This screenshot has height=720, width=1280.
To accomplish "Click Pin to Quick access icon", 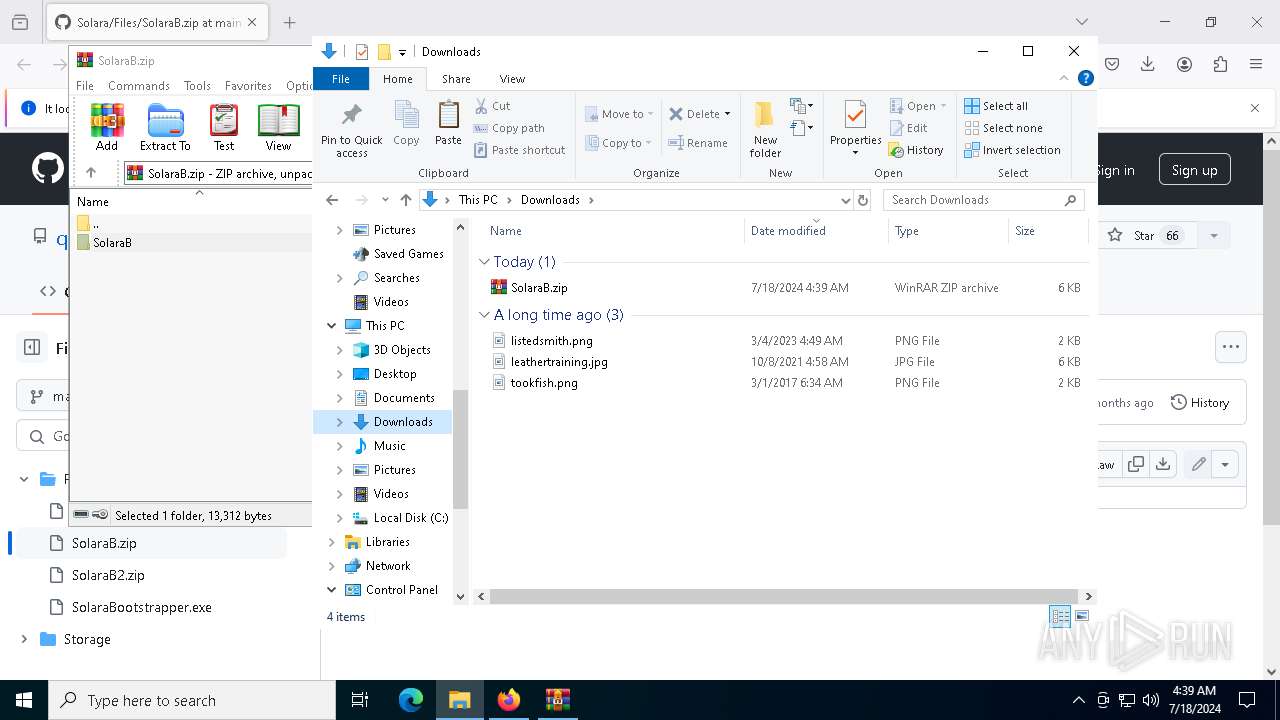I will pyautogui.click(x=351, y=129).
